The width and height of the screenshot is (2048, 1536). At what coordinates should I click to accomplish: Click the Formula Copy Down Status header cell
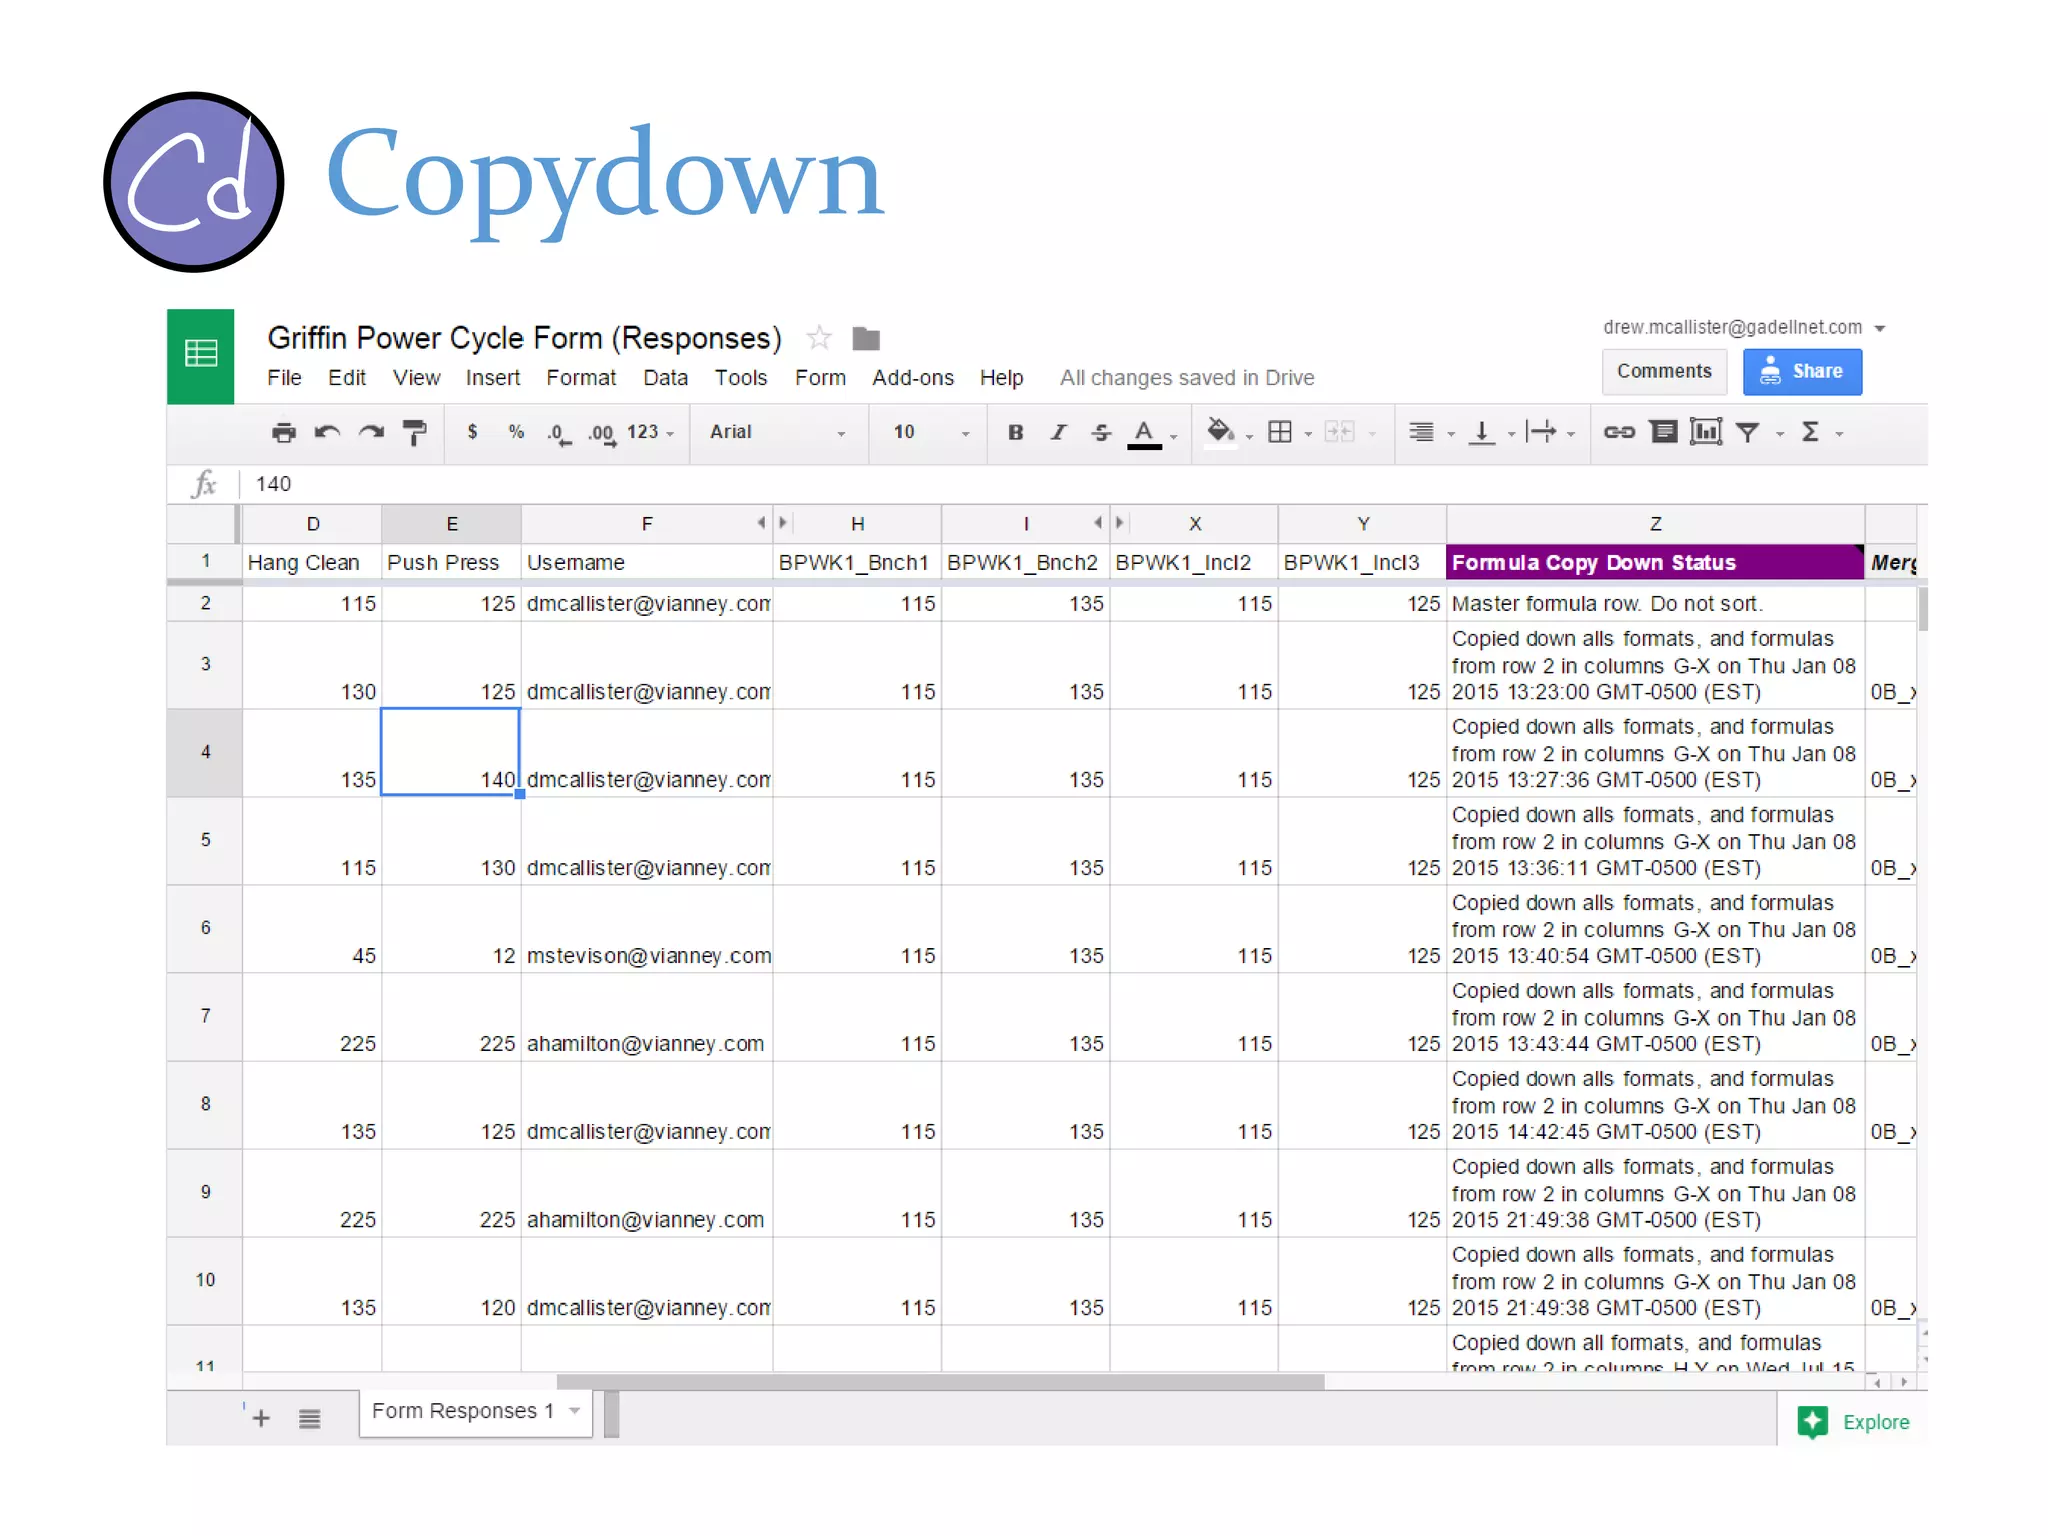[x=1655, y=562]
